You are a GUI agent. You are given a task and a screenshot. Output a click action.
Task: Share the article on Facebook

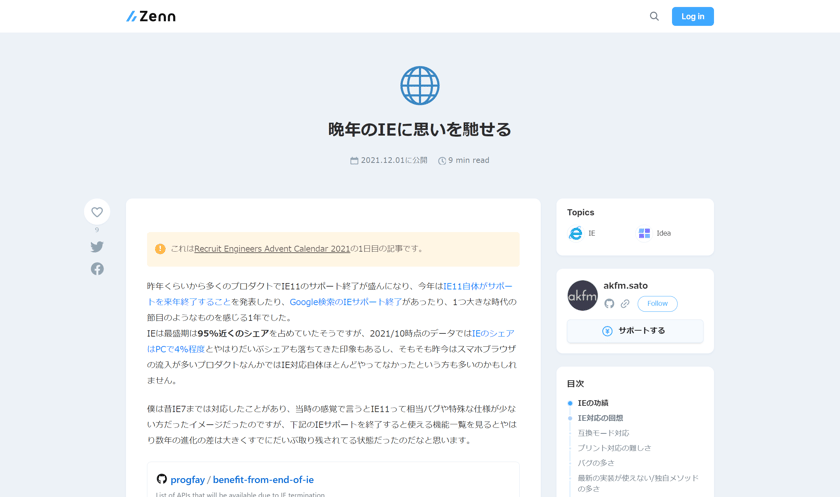97,269
